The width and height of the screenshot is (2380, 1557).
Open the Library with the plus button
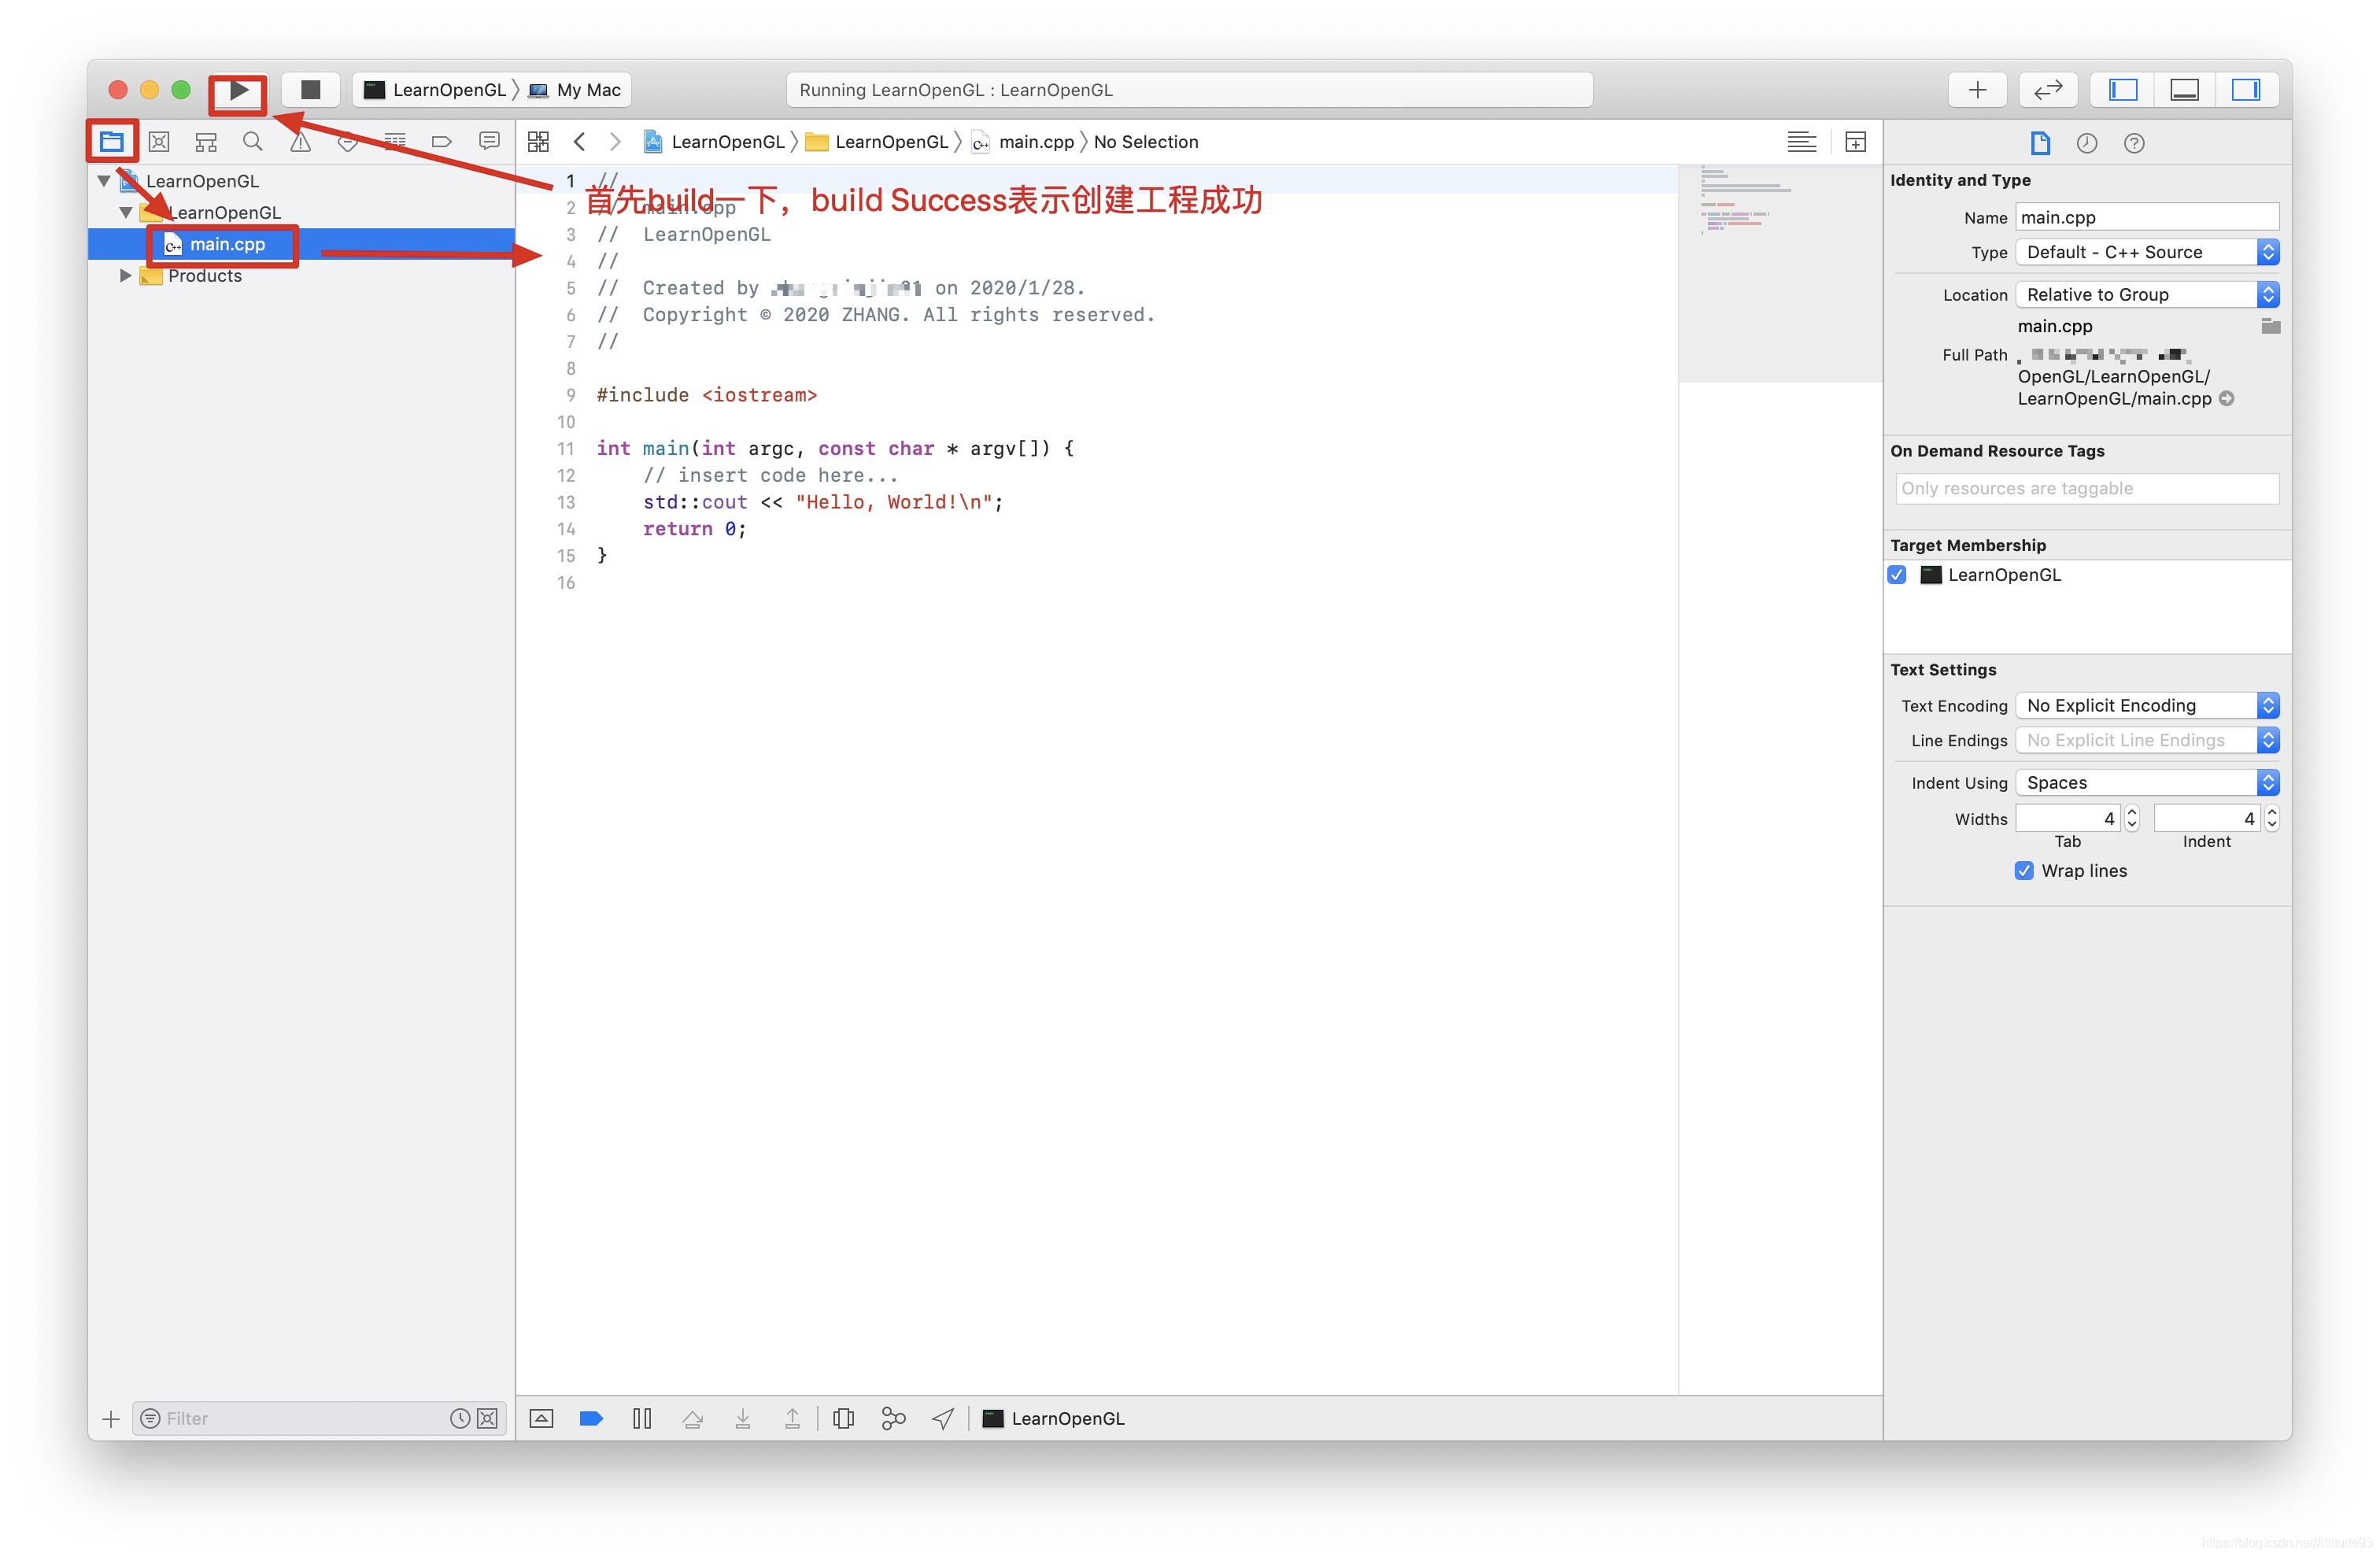pyautogui.click(x=1976, y=90)
